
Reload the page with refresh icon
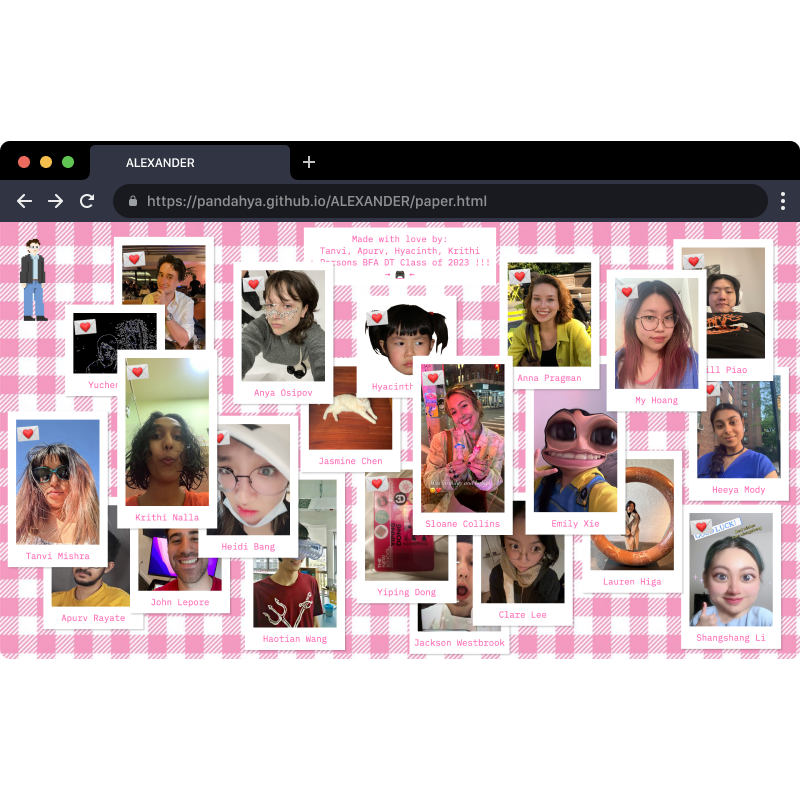tap(87, 201)
